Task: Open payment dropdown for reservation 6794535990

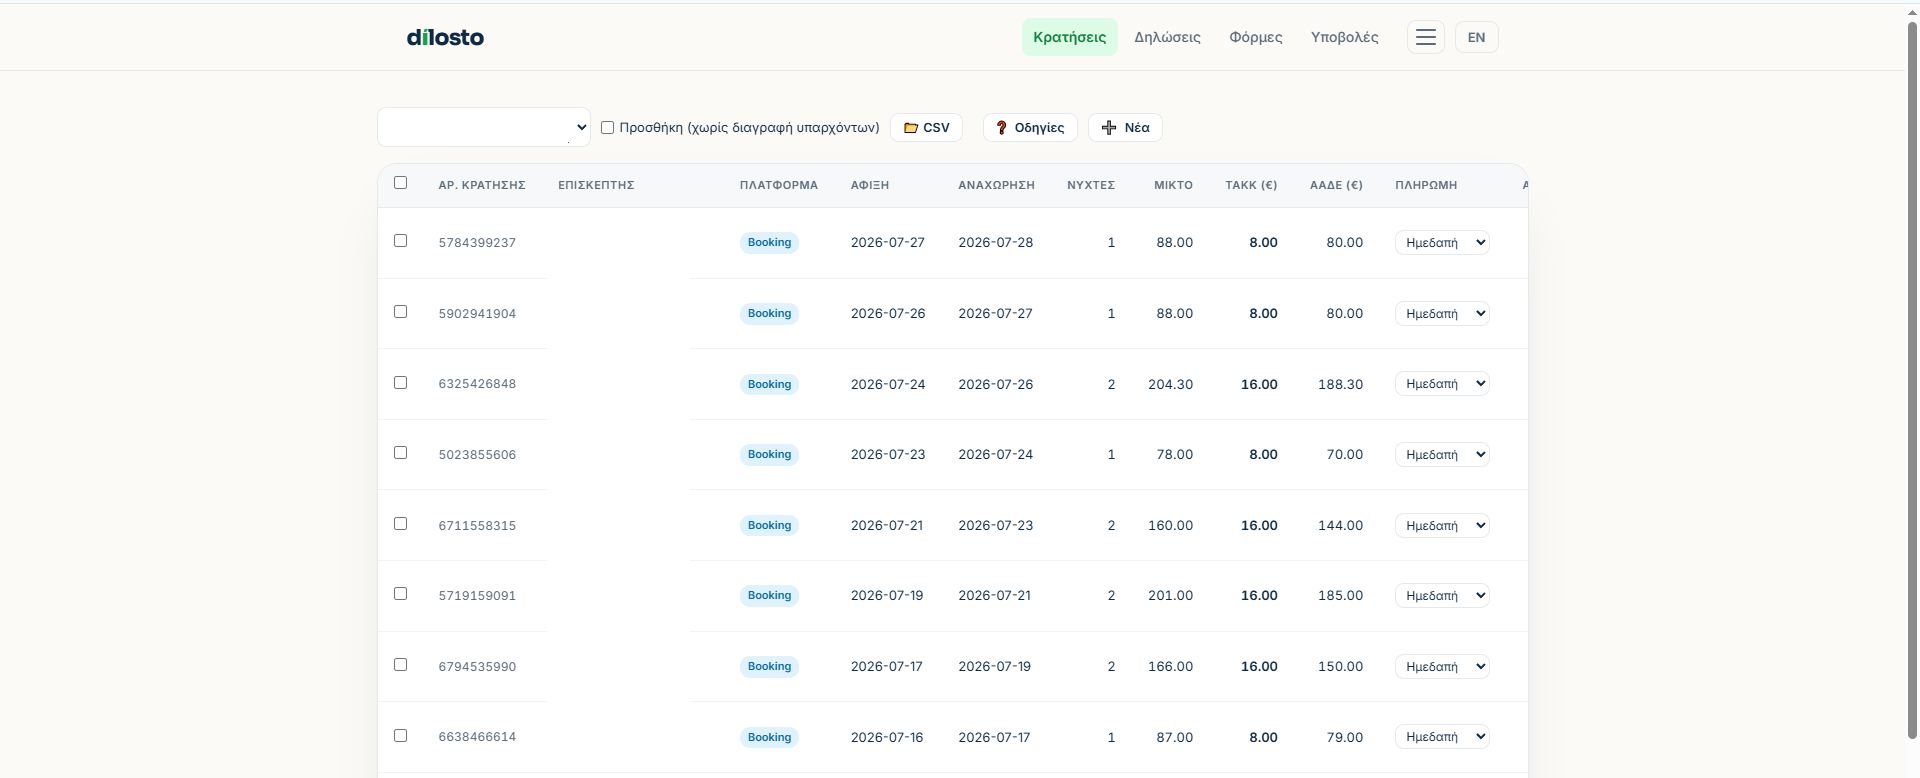Action: [x=1442, y=667]
